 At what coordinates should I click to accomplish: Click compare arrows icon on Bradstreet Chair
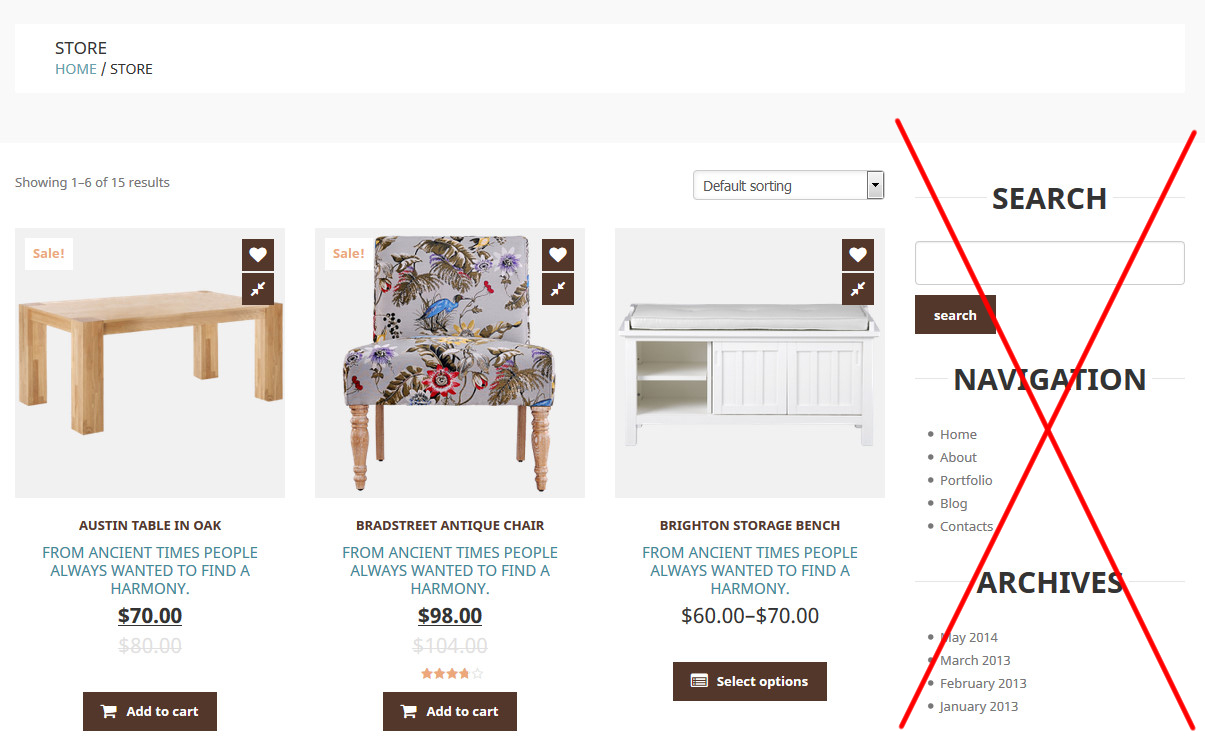tap(558, 289)
